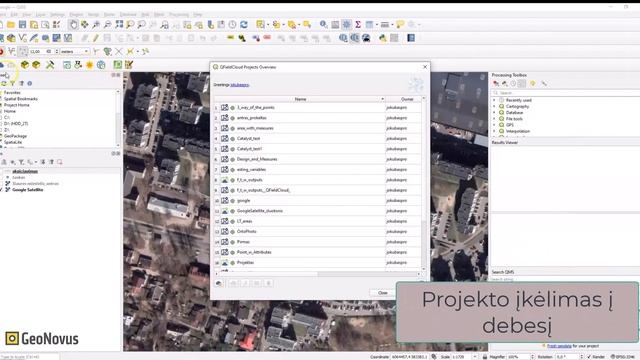Open the Plugins menu
The width and height of the screenshot is (640, 360).
pyautogui.click(x=76, y=15)
